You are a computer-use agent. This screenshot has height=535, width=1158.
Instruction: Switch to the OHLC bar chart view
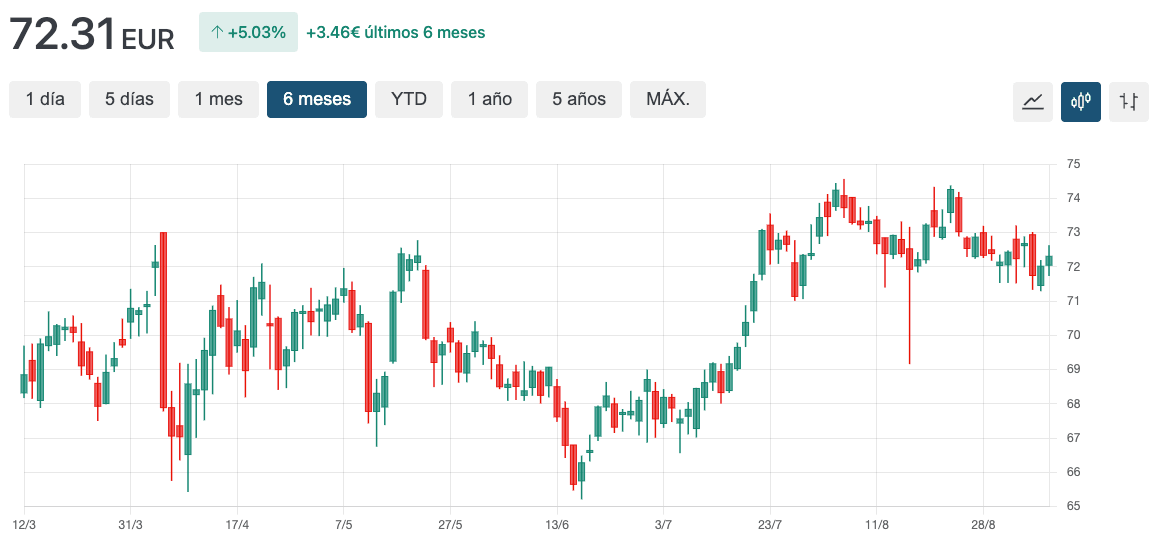(1129, 101)
